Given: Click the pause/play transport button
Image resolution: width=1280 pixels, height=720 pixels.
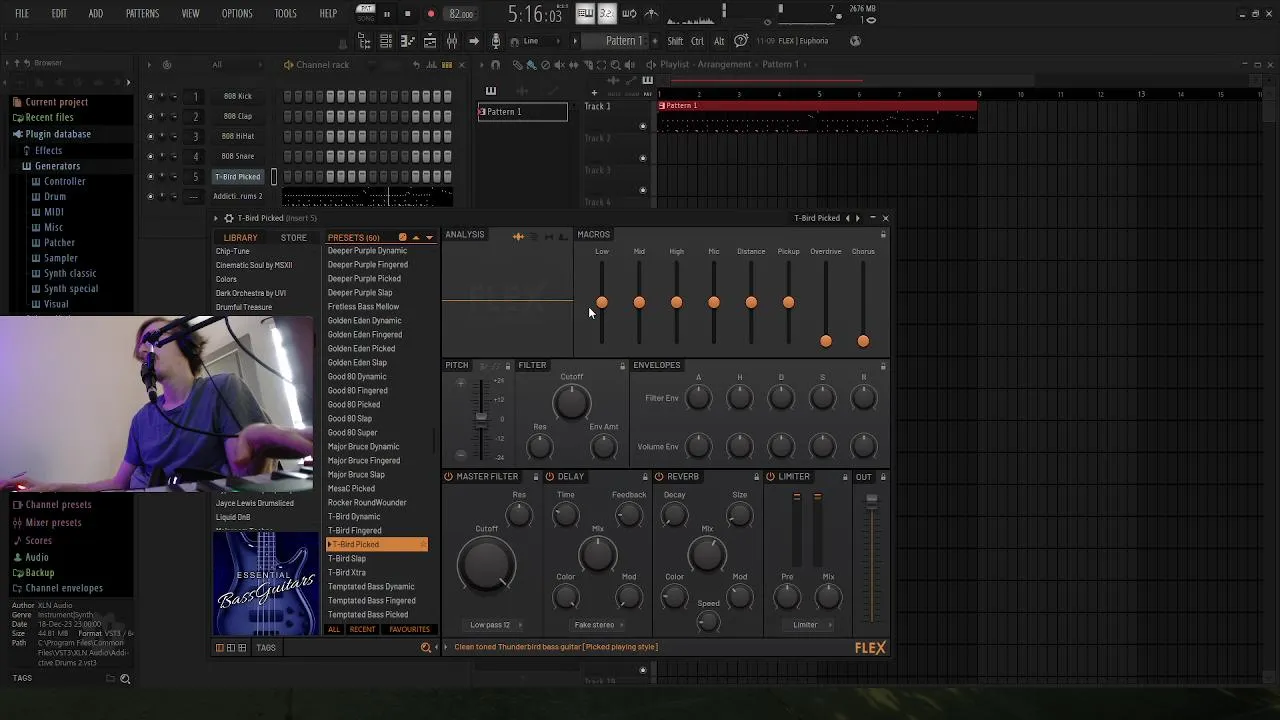Looking at the screenshot, I should [x=386, y=14].
